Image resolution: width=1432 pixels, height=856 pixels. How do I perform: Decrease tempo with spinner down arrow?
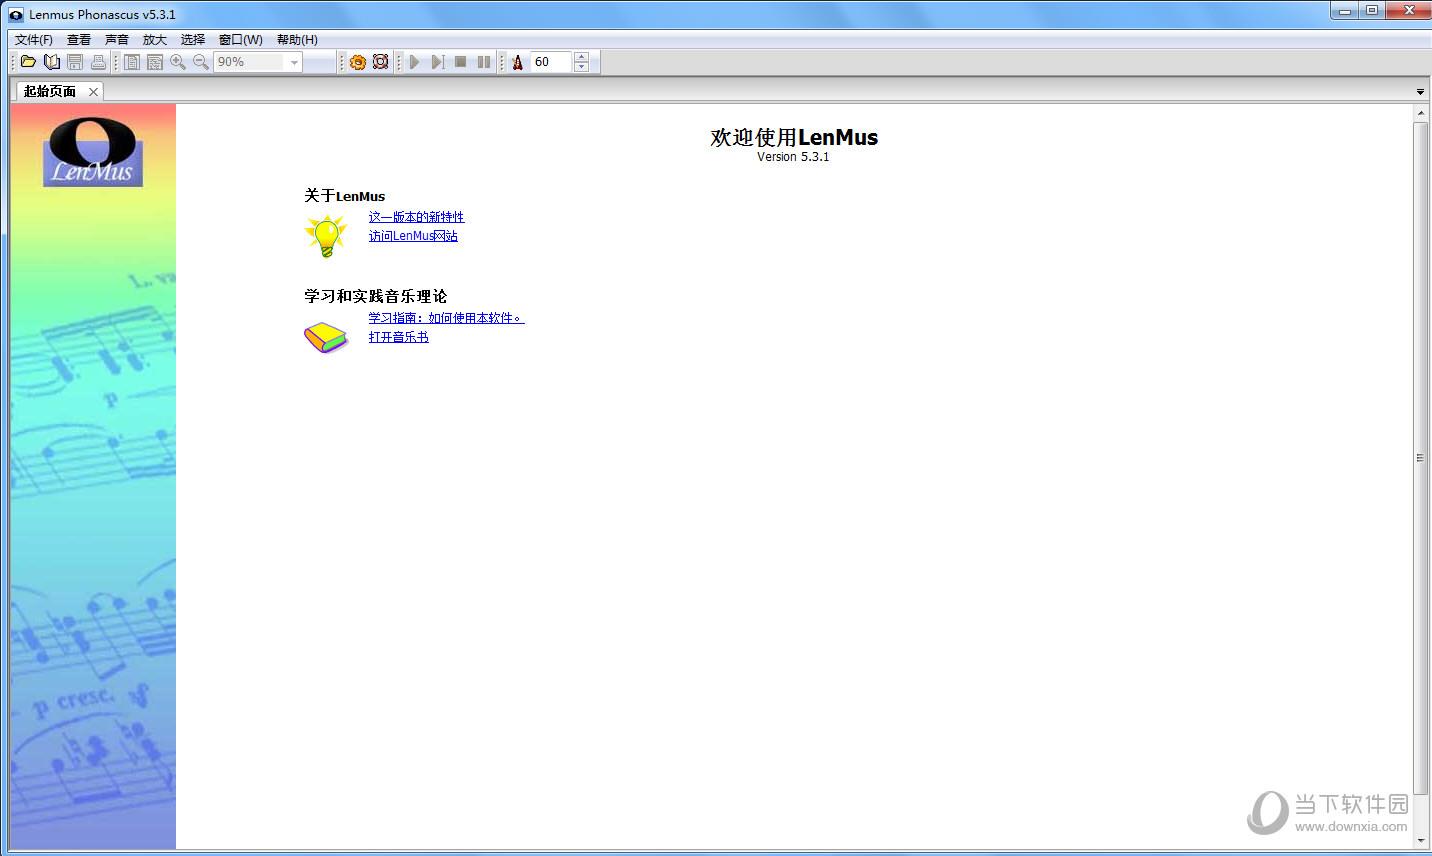coord(582,67)
